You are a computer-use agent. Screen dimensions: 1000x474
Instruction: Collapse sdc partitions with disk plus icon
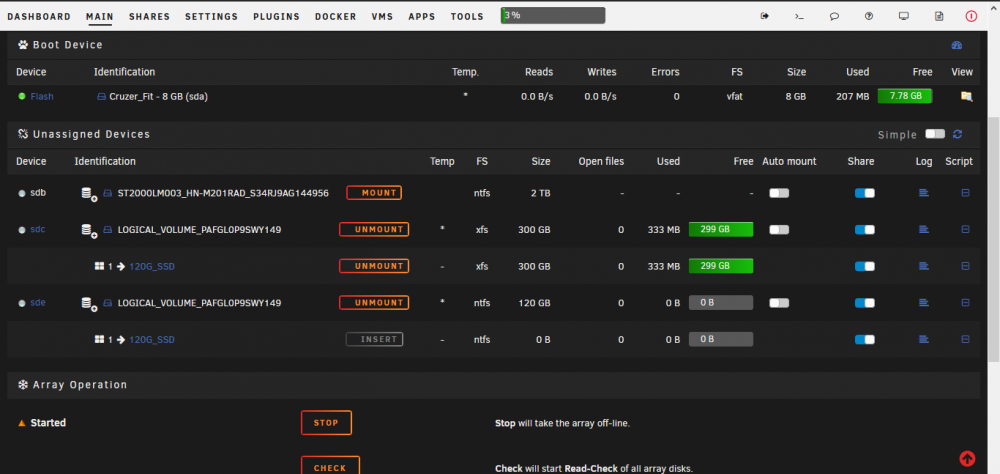[89, 230]
